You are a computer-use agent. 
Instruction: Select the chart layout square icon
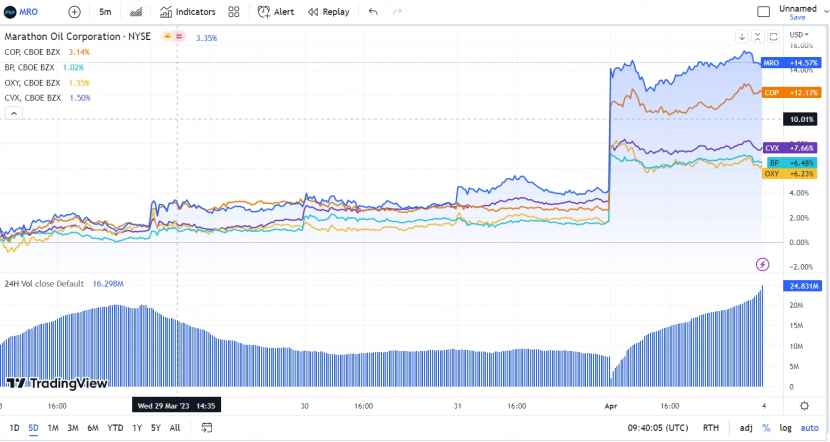tap(763, 12)
